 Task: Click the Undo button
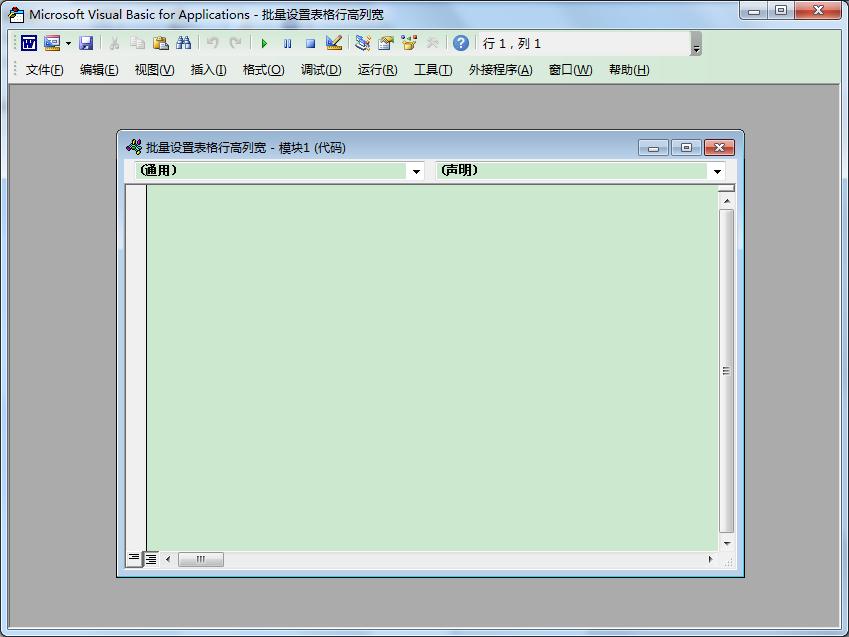[211, 43]
